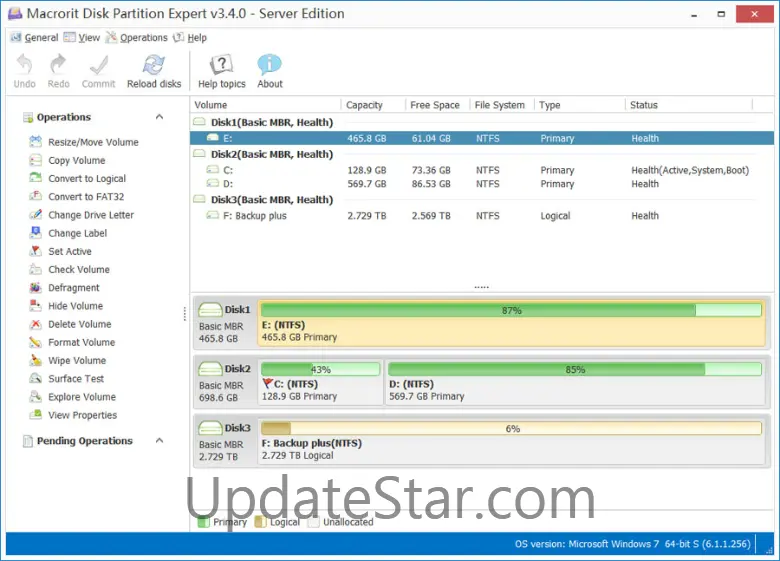The height and width of the screenshot is (561, 780).
Task: Click the Format Volume icon
Action: pos(35,342)
